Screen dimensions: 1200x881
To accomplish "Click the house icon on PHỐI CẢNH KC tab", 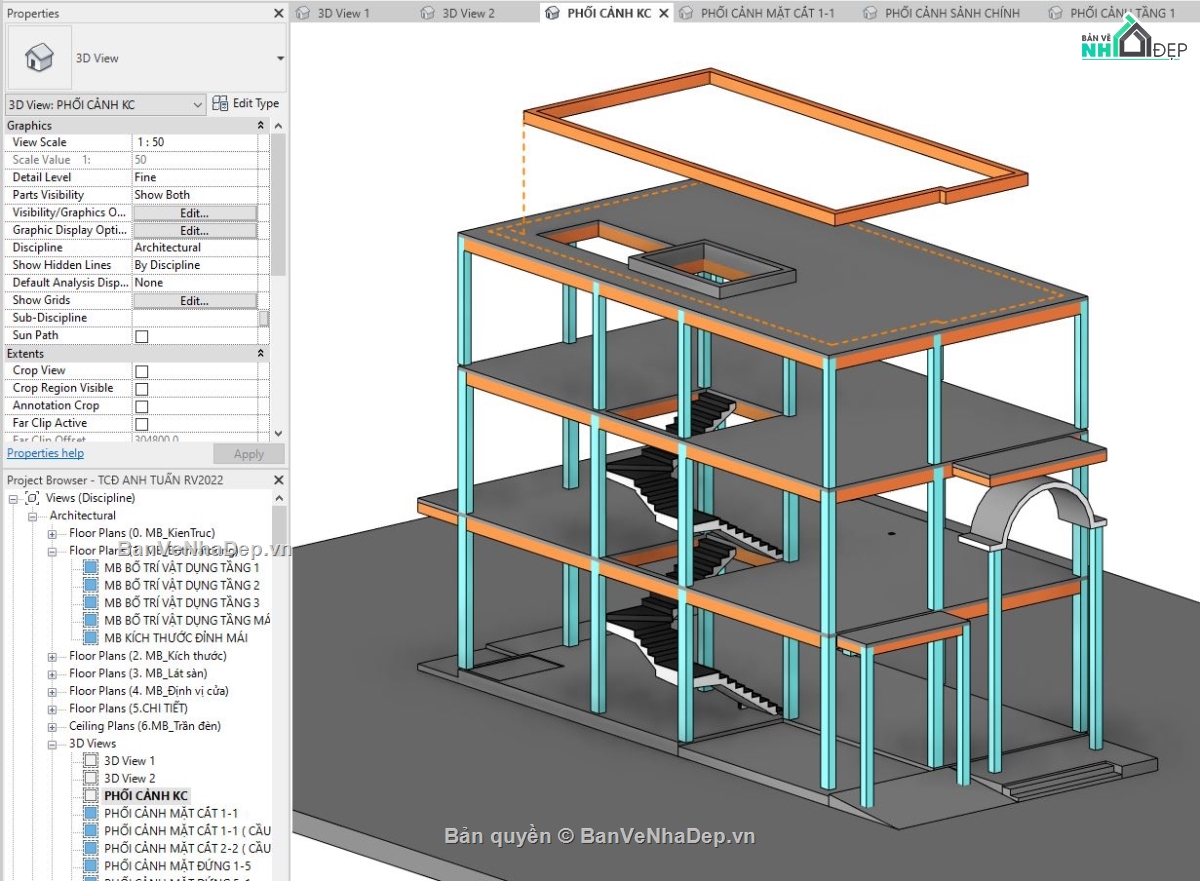I will 551,13.
